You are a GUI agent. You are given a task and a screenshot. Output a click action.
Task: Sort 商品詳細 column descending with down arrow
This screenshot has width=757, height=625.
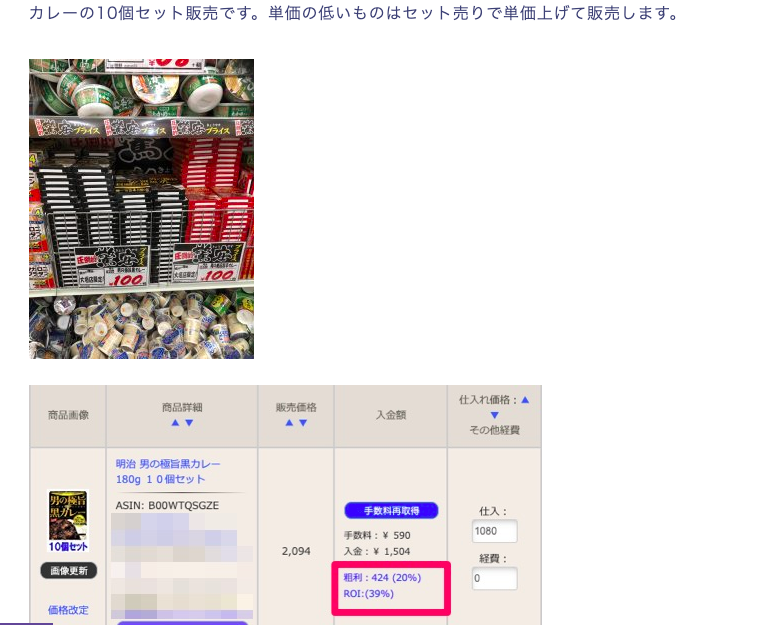189,423
